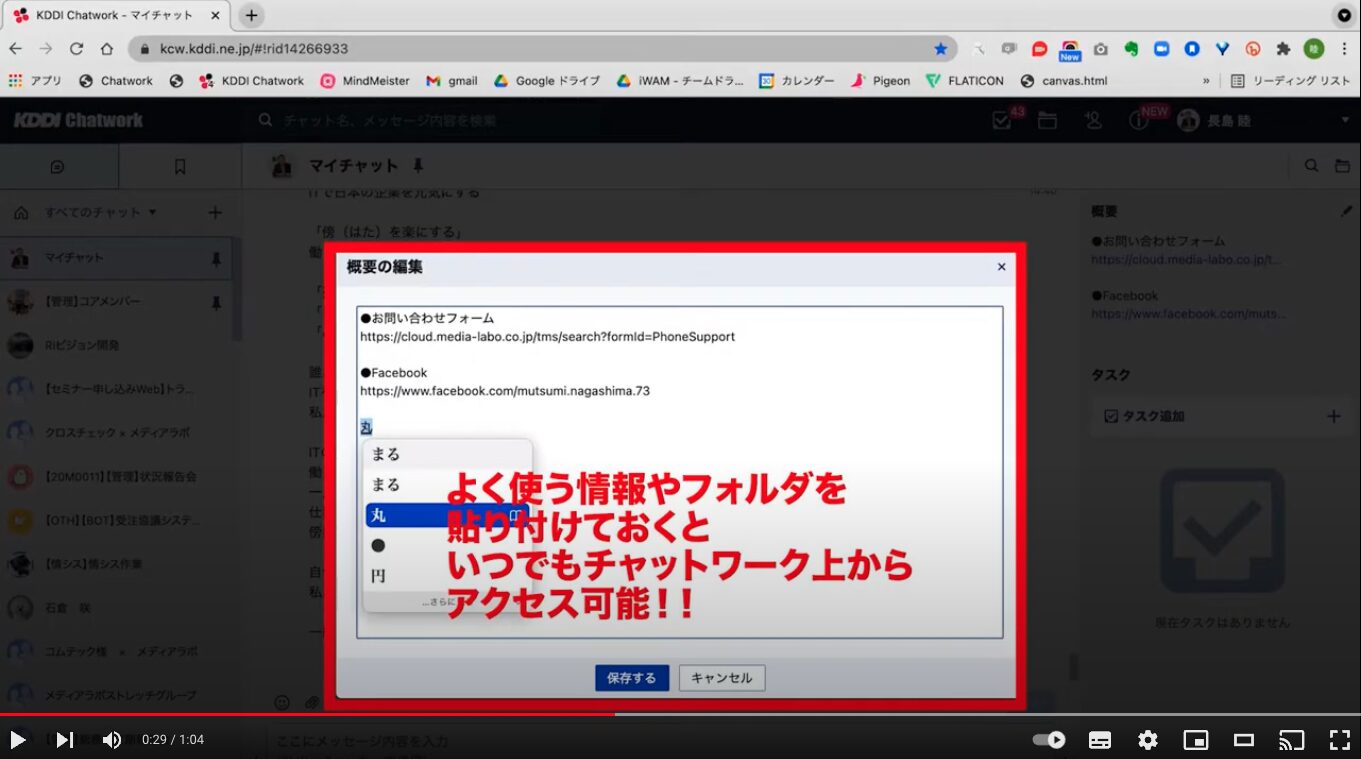This screenshot has width=1361, height=759.
Task: Open the canvas.html bookmark
Action: tap(1064, 81)
